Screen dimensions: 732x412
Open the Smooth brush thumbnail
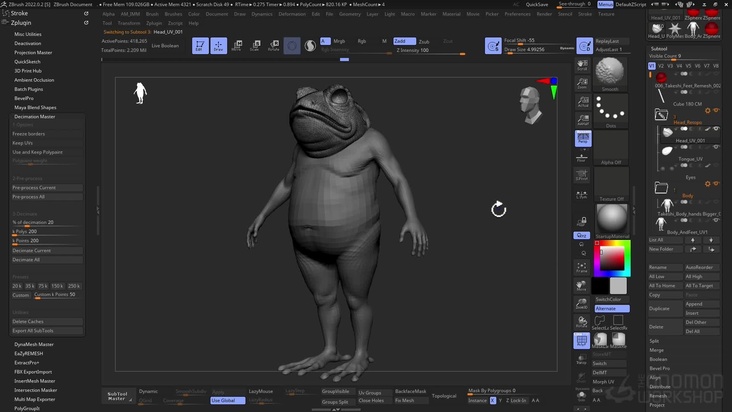coord(609,74)
